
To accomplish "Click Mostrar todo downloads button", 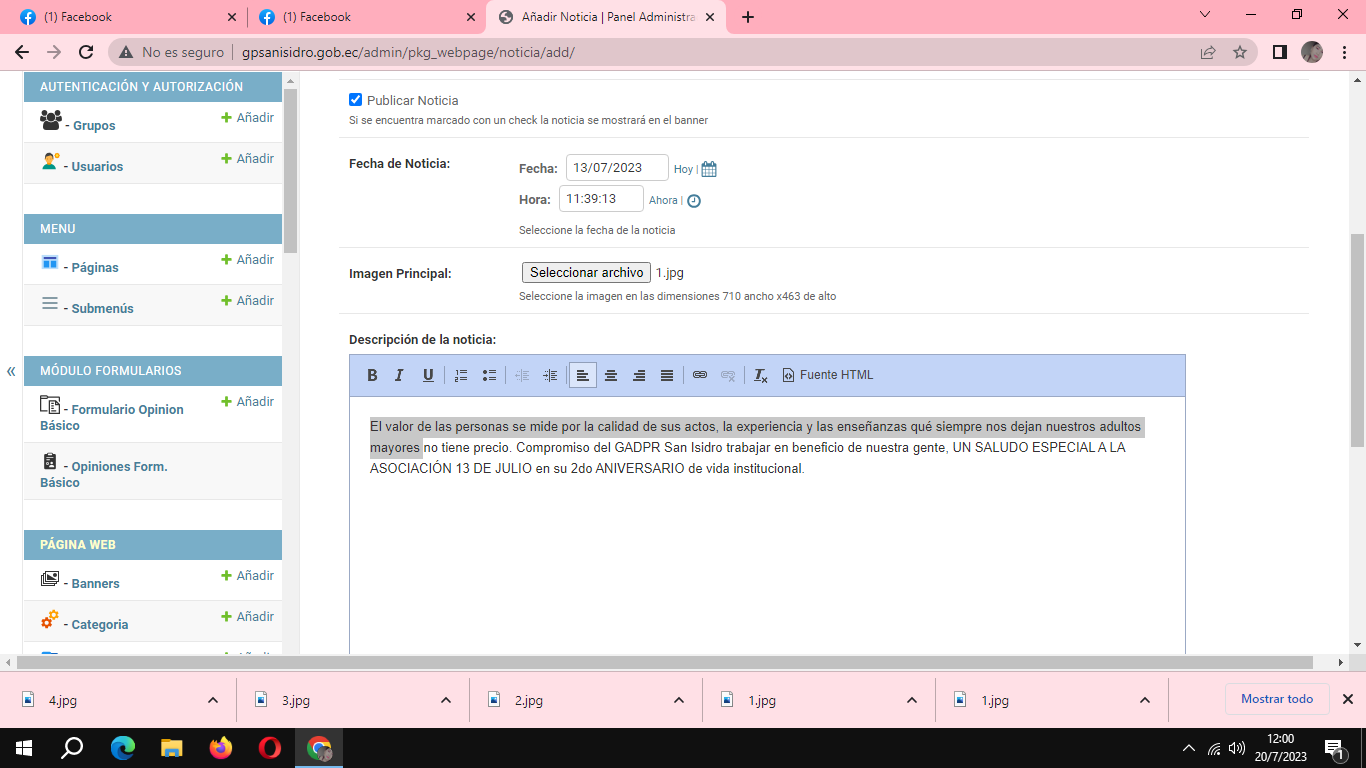I will 1276,699.
